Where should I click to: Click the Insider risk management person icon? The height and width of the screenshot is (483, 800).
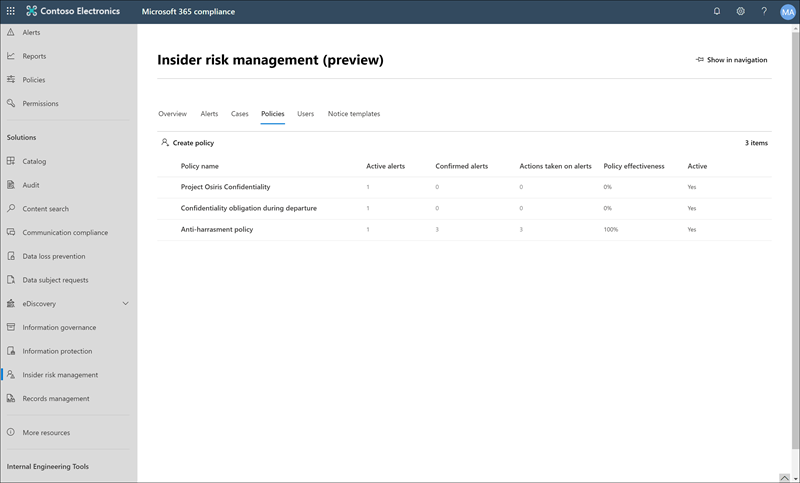(11, 374)
